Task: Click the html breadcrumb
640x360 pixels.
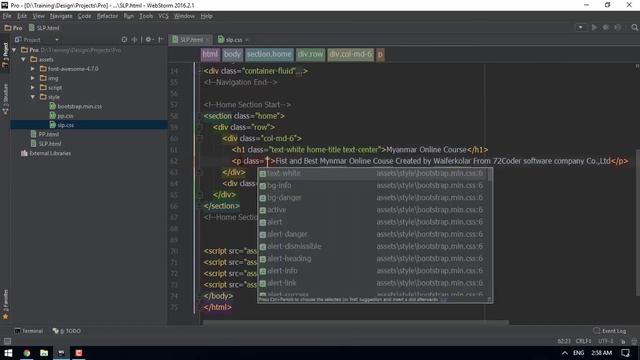Action: tap(210, 54)
